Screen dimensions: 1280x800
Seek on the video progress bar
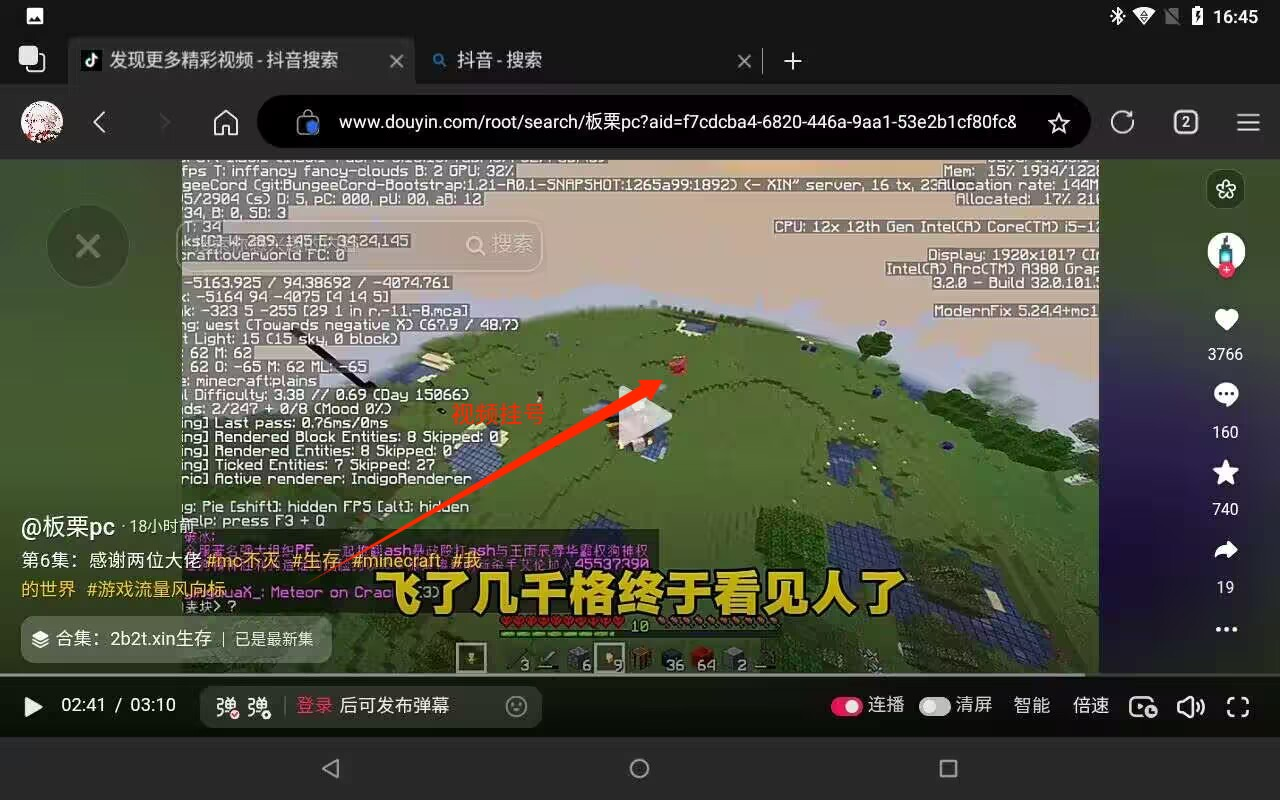click(640, 675)
